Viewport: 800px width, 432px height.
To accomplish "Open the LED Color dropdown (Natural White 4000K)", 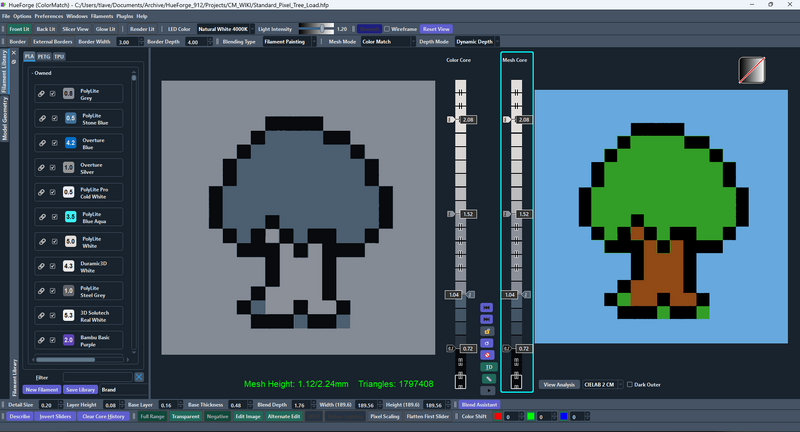I will (x=224, y=30).
